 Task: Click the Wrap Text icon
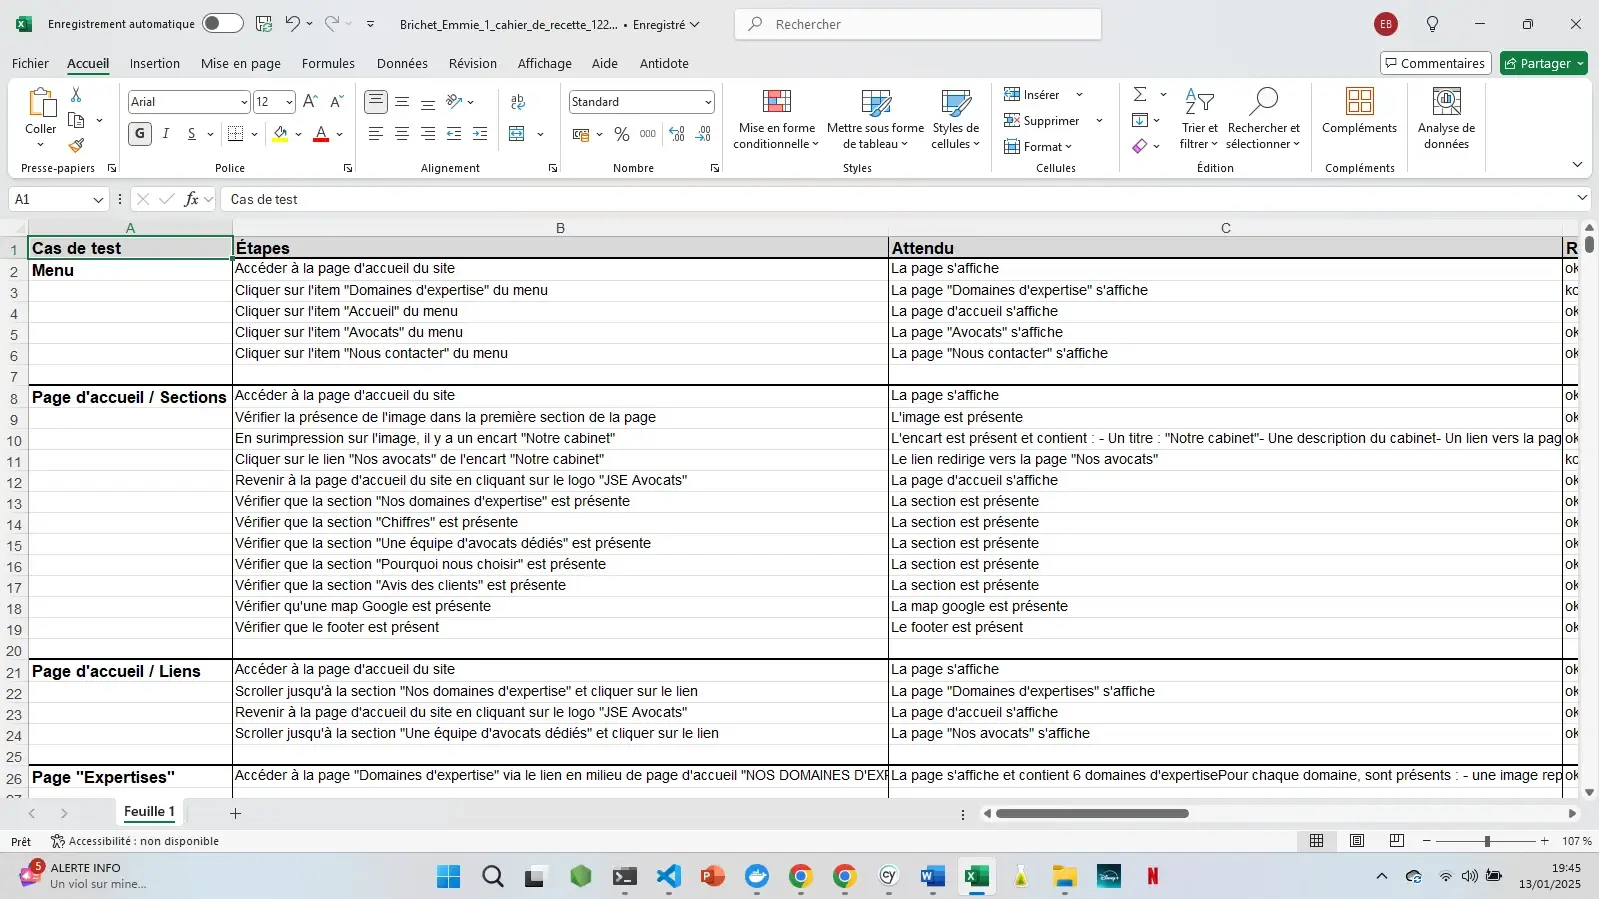click(518, 102)
